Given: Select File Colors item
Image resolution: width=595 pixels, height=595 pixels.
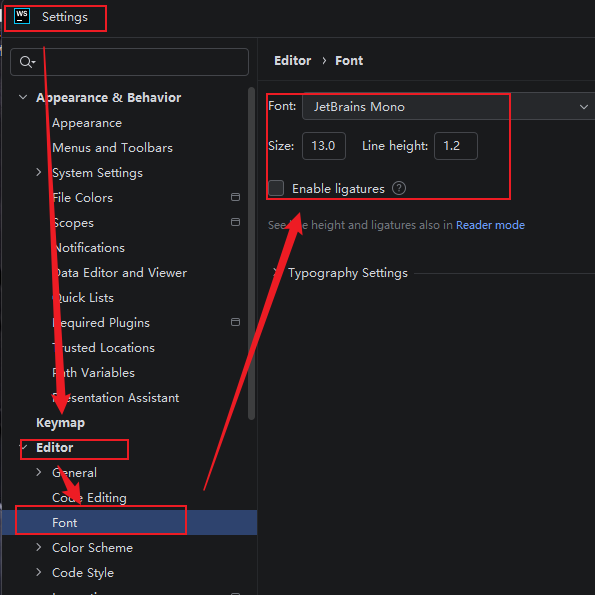Looking at the screenshot, I should [82, 198].
